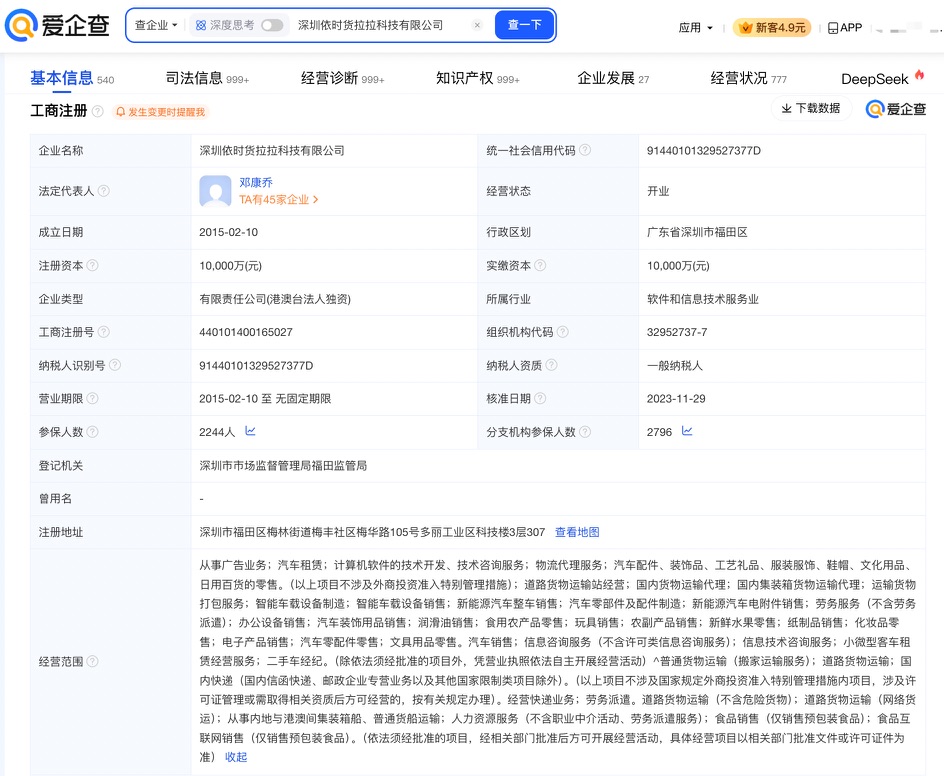944x776 pixels.
Task: Switch to the 经营状况 tab
Action: (x=748, y=79)
